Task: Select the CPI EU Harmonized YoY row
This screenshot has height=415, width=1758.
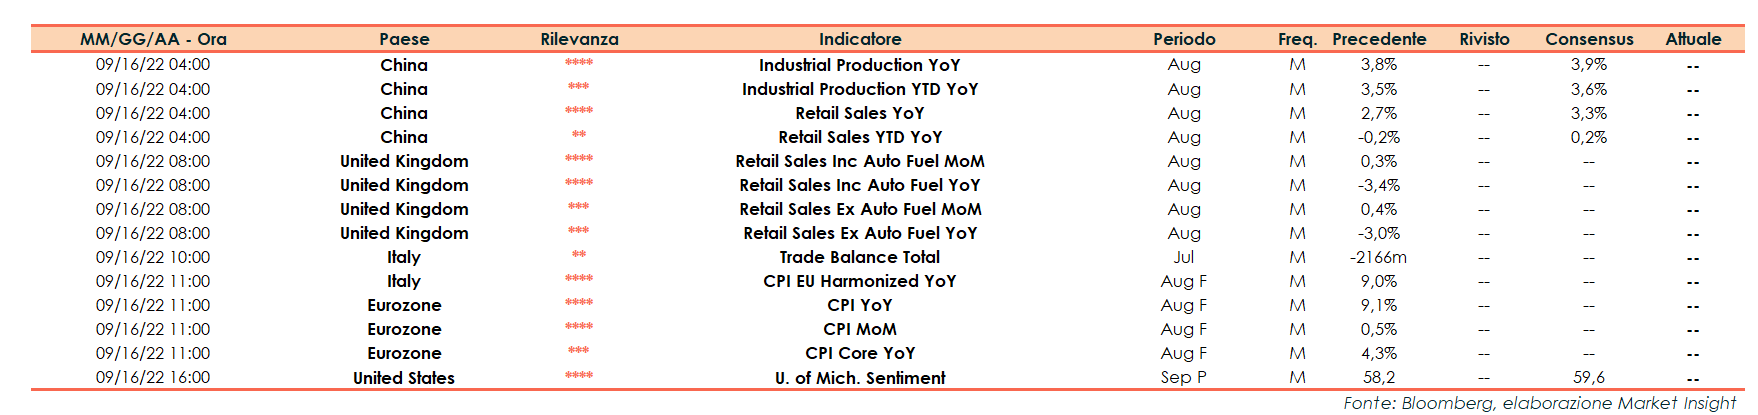Action: point(860,281)
